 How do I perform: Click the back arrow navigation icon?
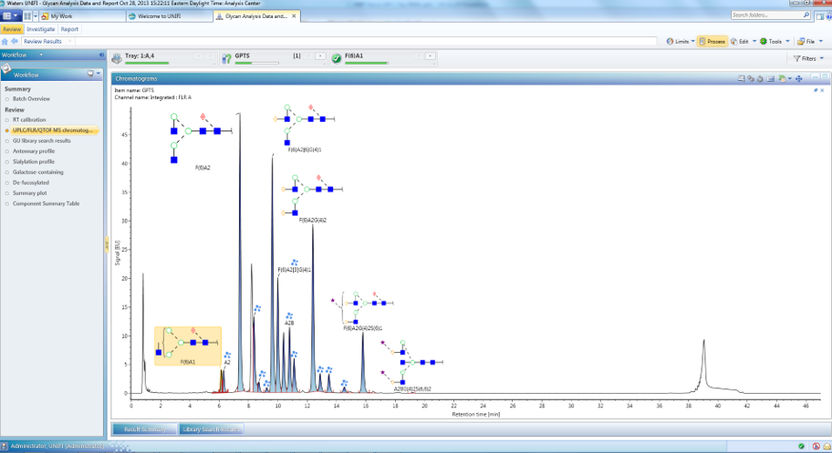click(14, 41)
